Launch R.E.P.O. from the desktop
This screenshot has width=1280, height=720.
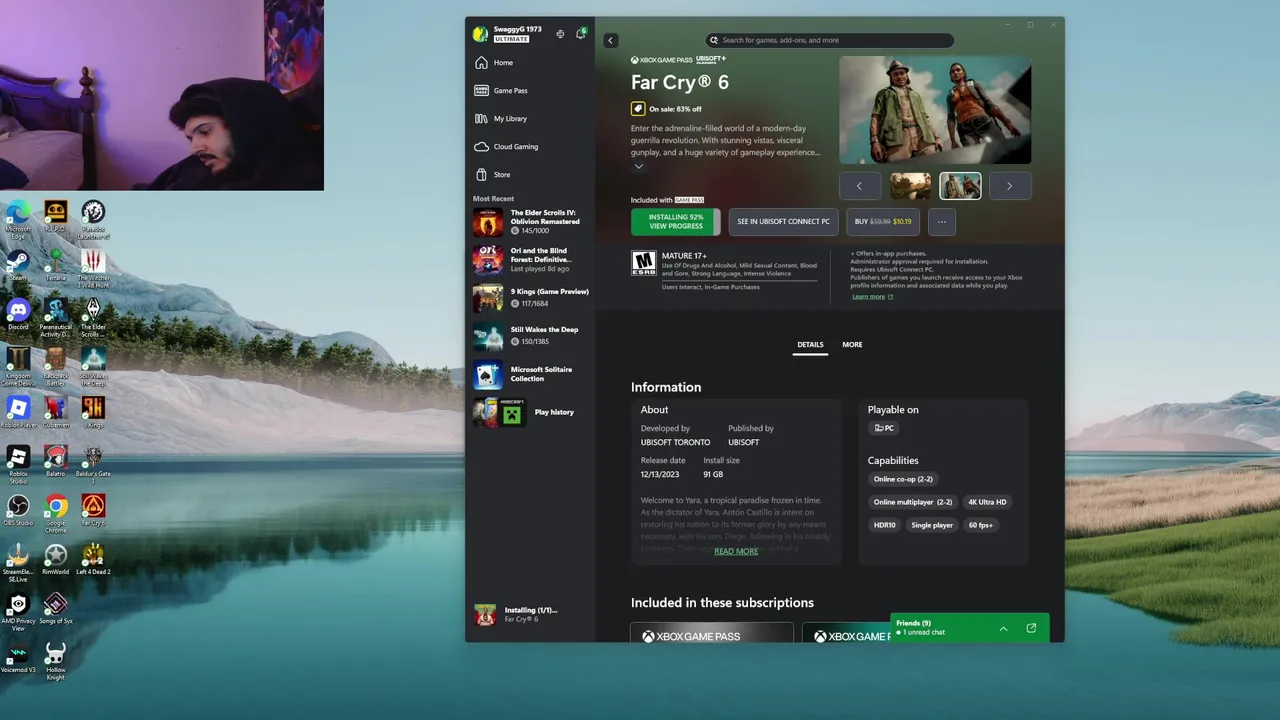click(56, 216)
